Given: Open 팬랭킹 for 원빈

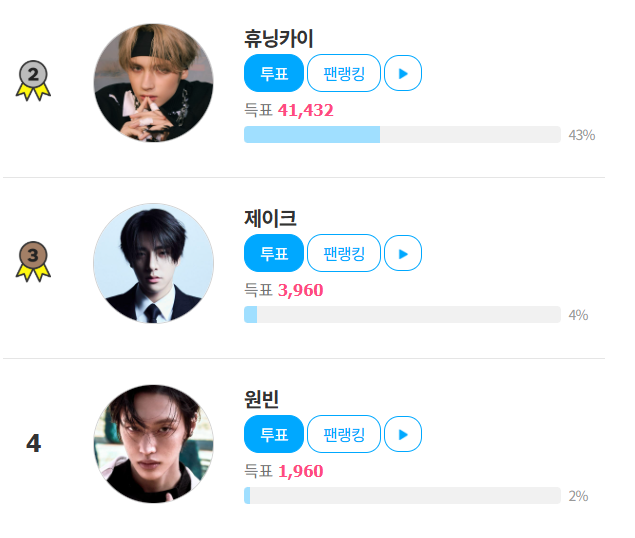Looking at the screenshot, I should coord(343,434).
